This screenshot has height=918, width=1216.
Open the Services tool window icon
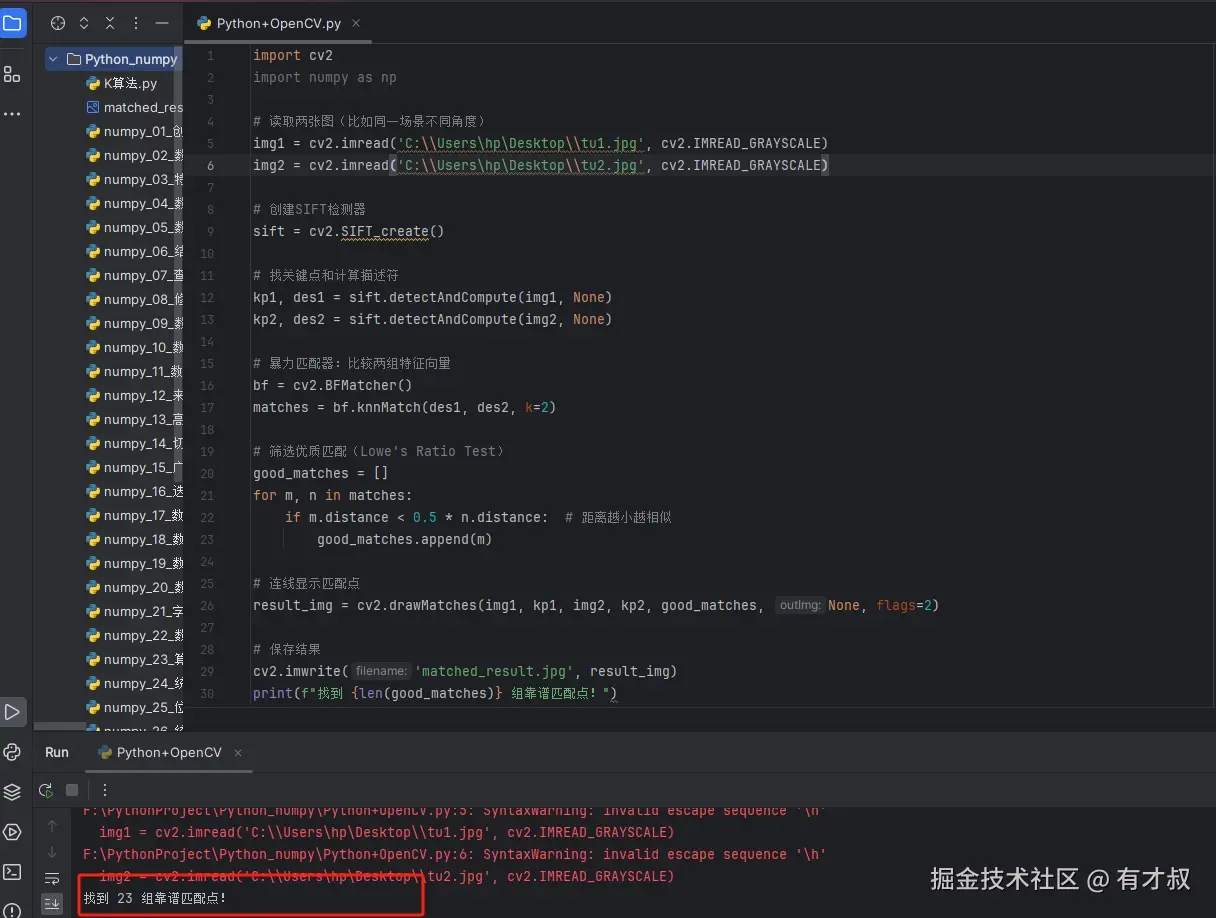coord(12,832)
